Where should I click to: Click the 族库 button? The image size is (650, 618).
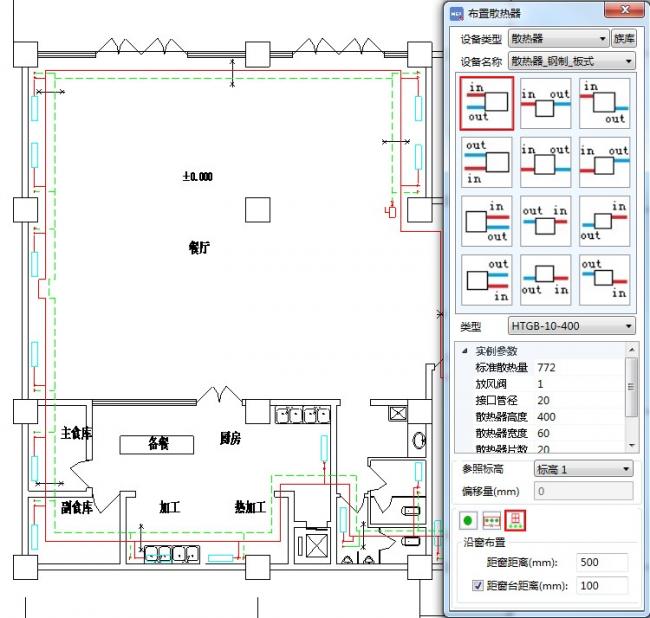coord(624,39)
